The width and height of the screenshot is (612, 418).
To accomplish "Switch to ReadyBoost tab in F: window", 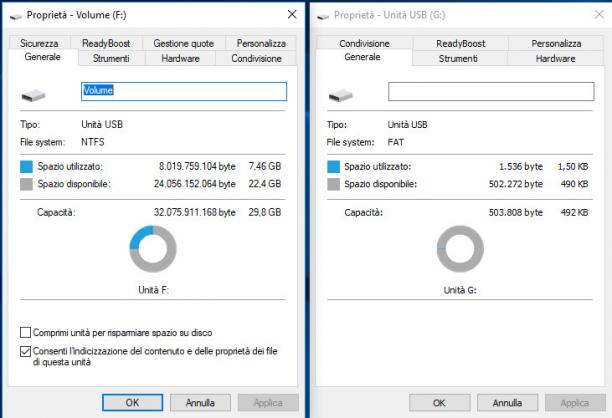I will [106, 43].
